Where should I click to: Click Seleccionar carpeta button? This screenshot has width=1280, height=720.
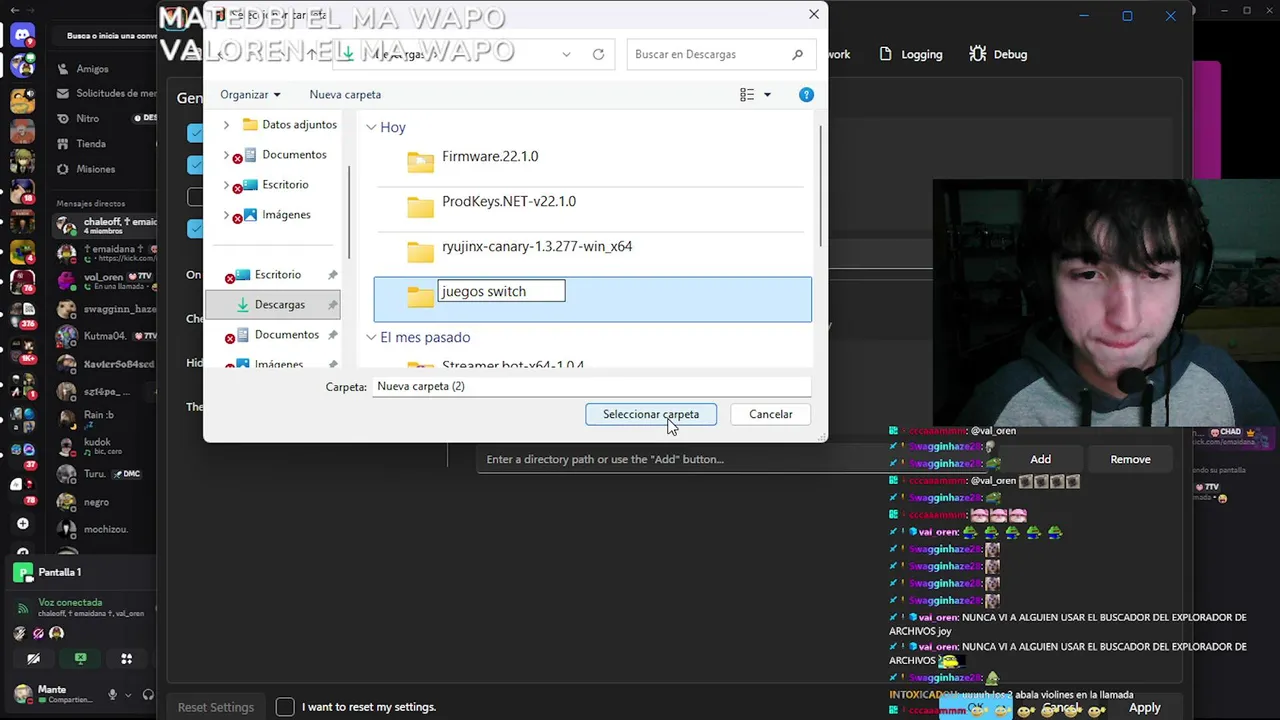(651, 414)
